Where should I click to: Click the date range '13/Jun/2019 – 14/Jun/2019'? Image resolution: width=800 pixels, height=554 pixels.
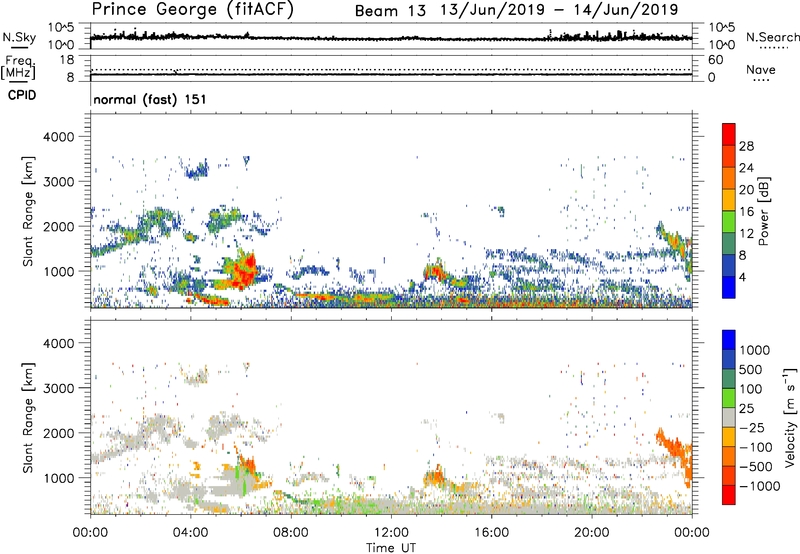559,10
